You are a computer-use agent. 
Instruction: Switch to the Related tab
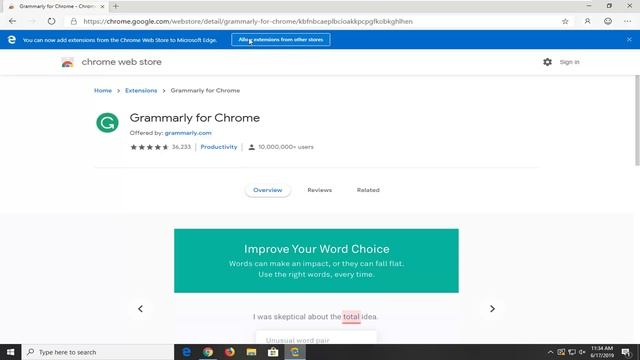(x=368, y=190)
